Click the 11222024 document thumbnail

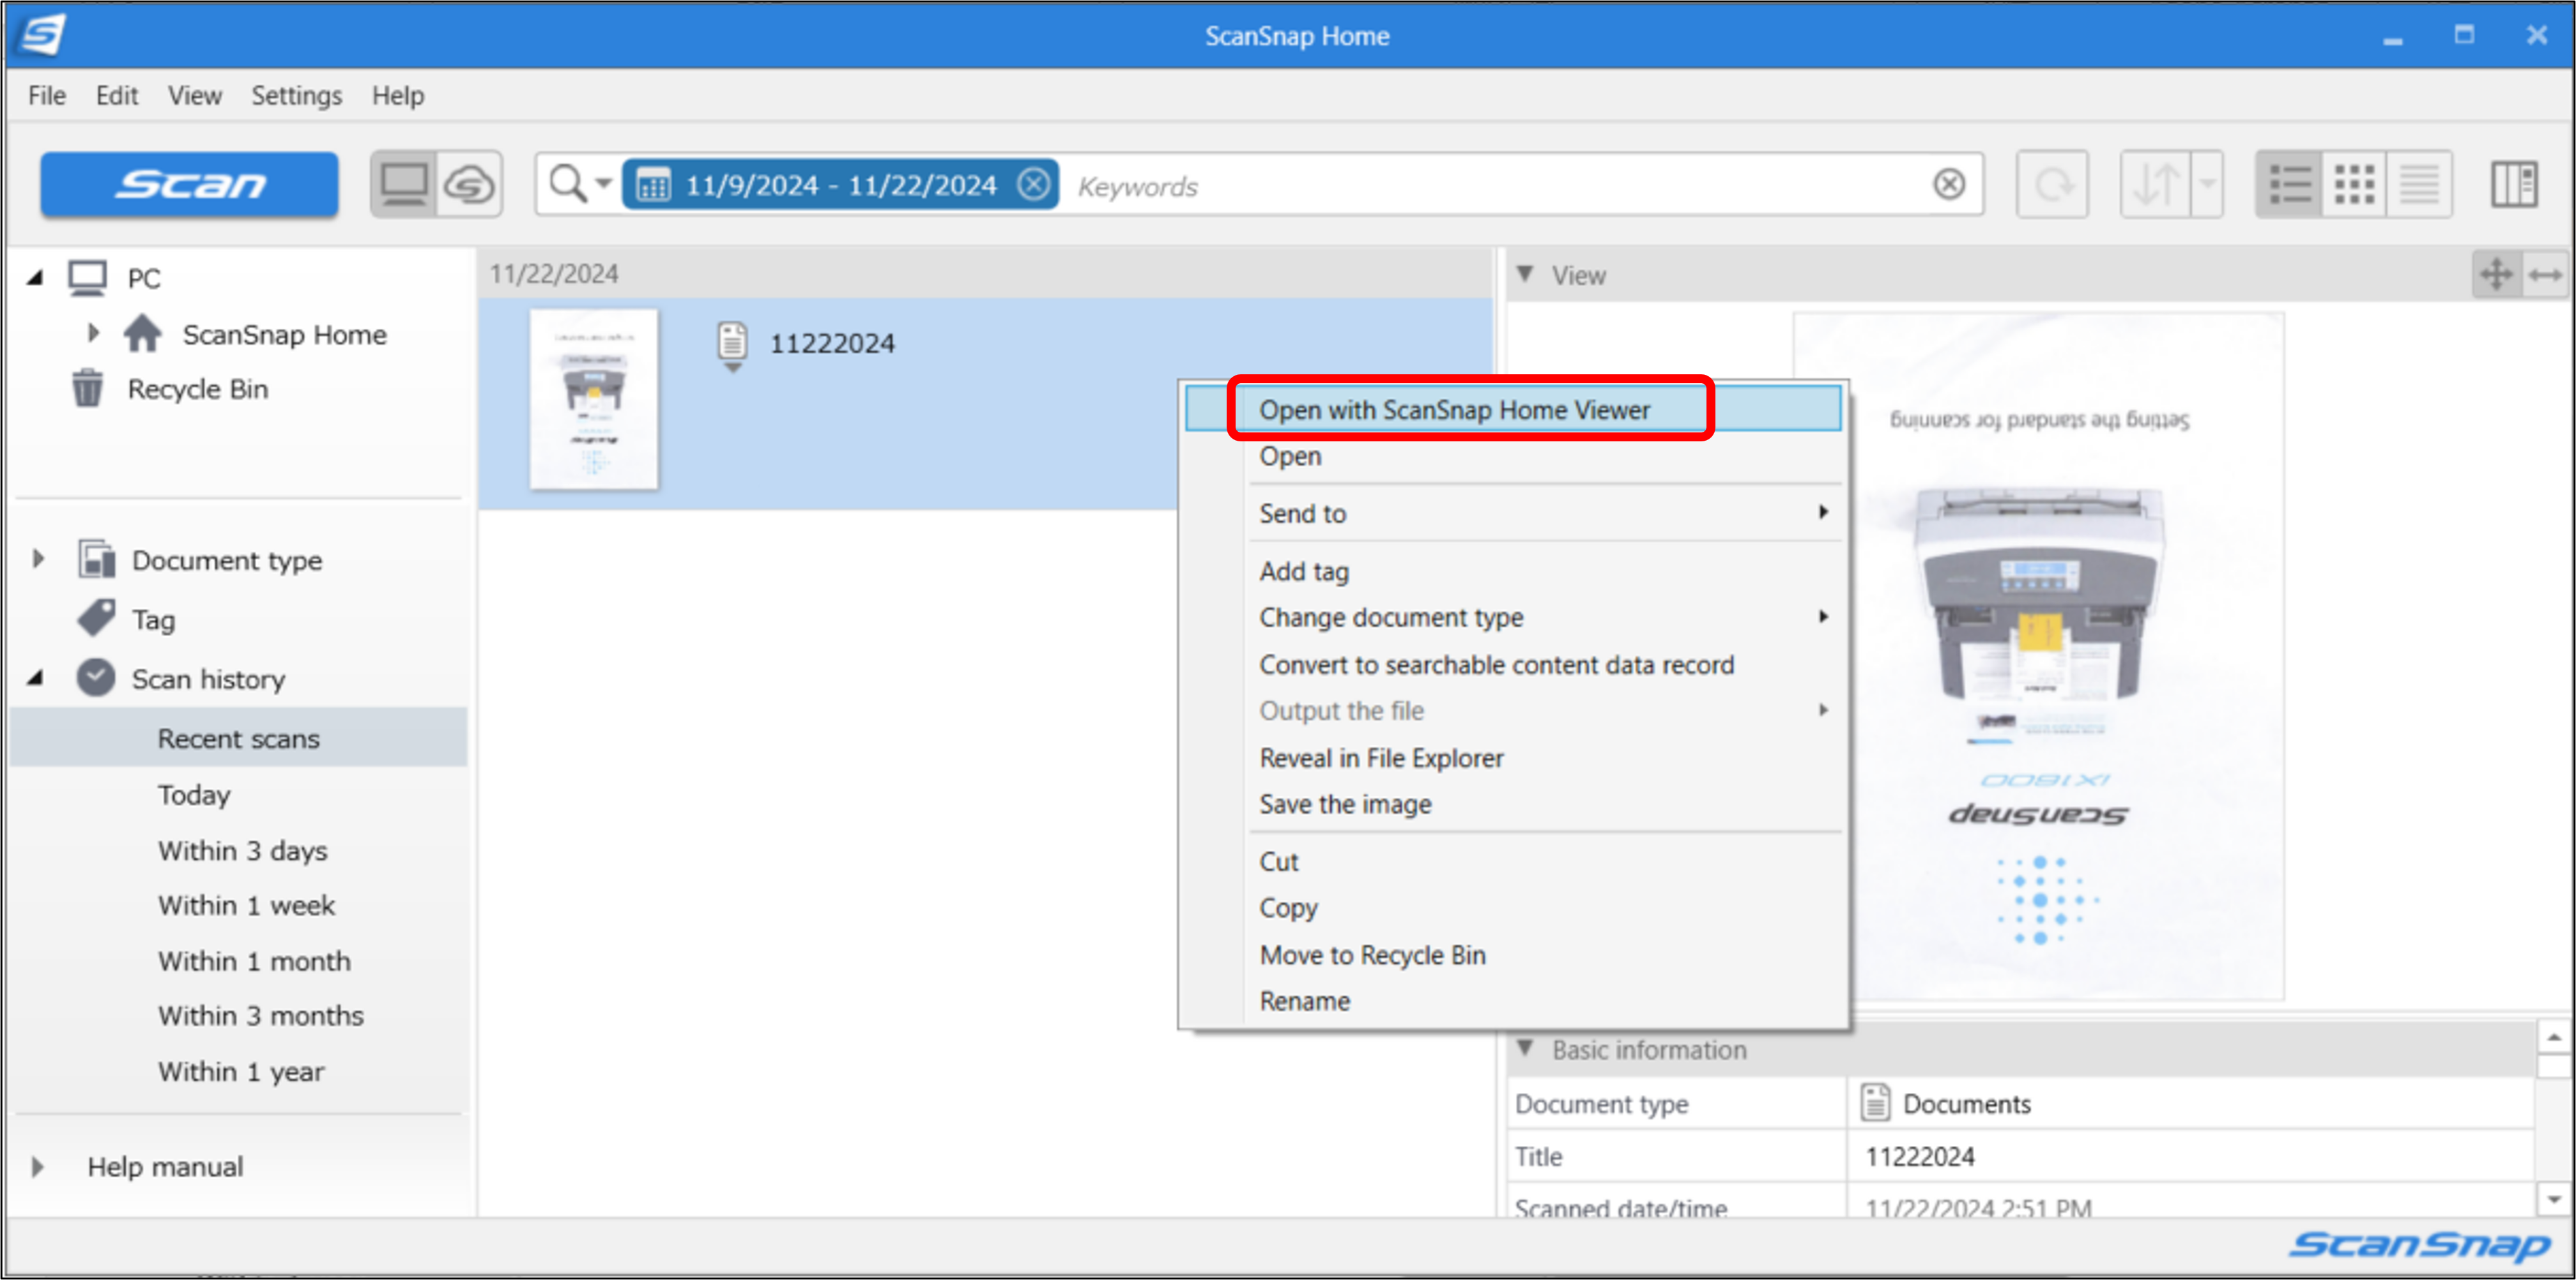(594, 399)
